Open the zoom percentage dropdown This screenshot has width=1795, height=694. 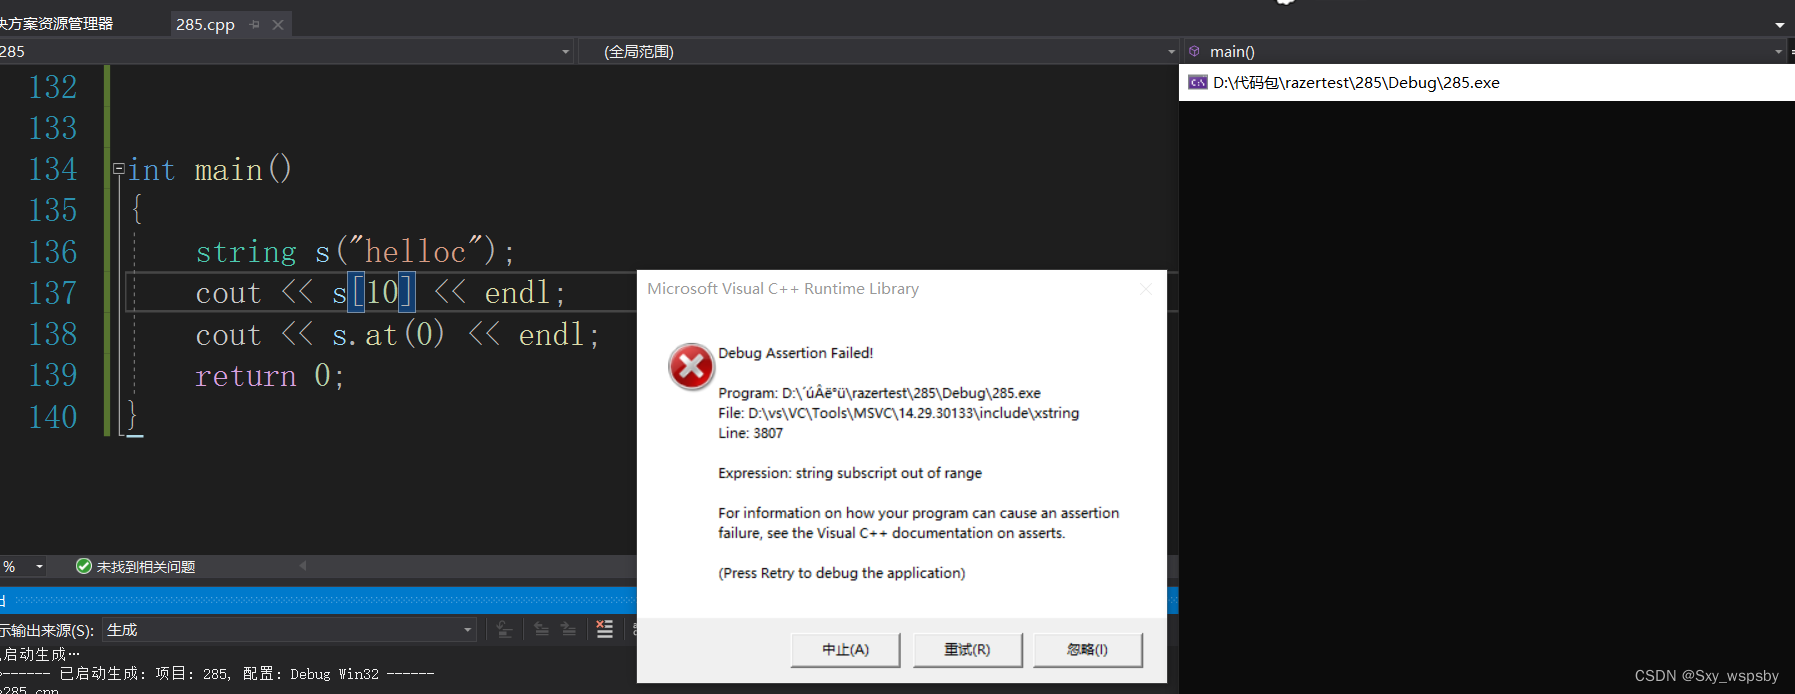pyautogui.click(x=39, y=567)
